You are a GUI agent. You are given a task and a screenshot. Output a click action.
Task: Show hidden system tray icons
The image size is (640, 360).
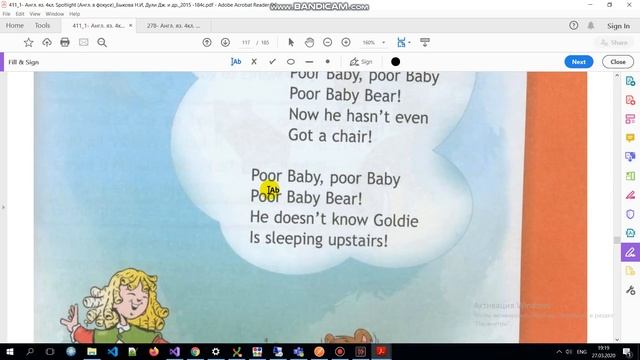[559, 351]
